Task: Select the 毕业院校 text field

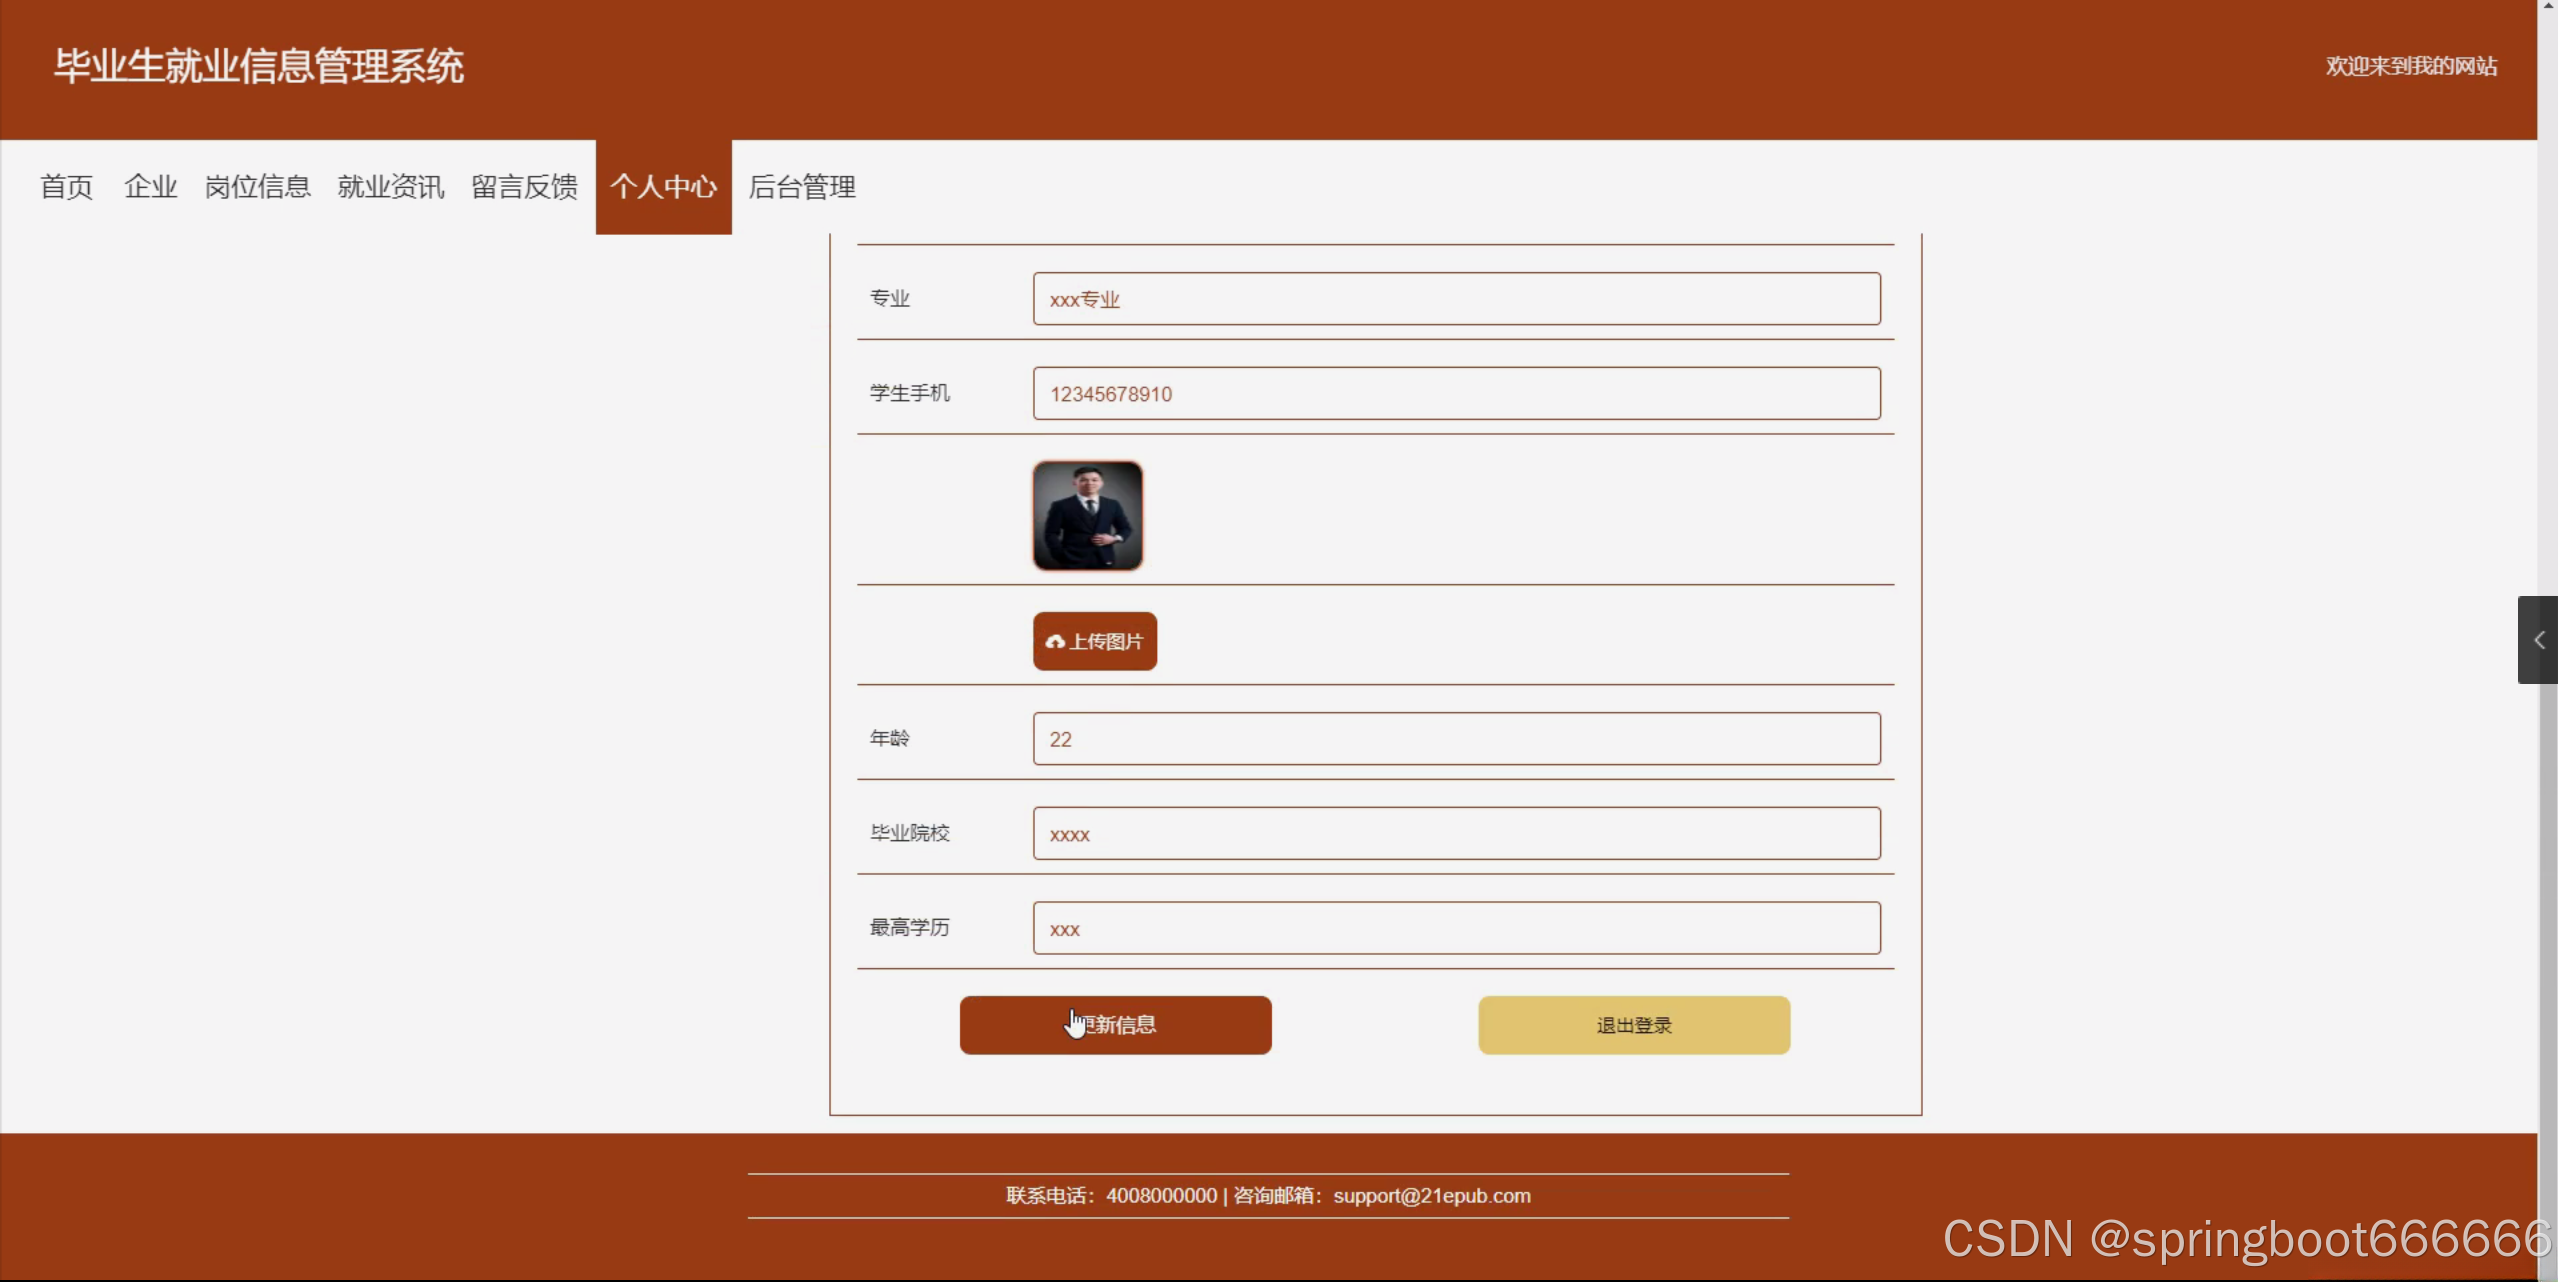Action: pos(1456,834)
